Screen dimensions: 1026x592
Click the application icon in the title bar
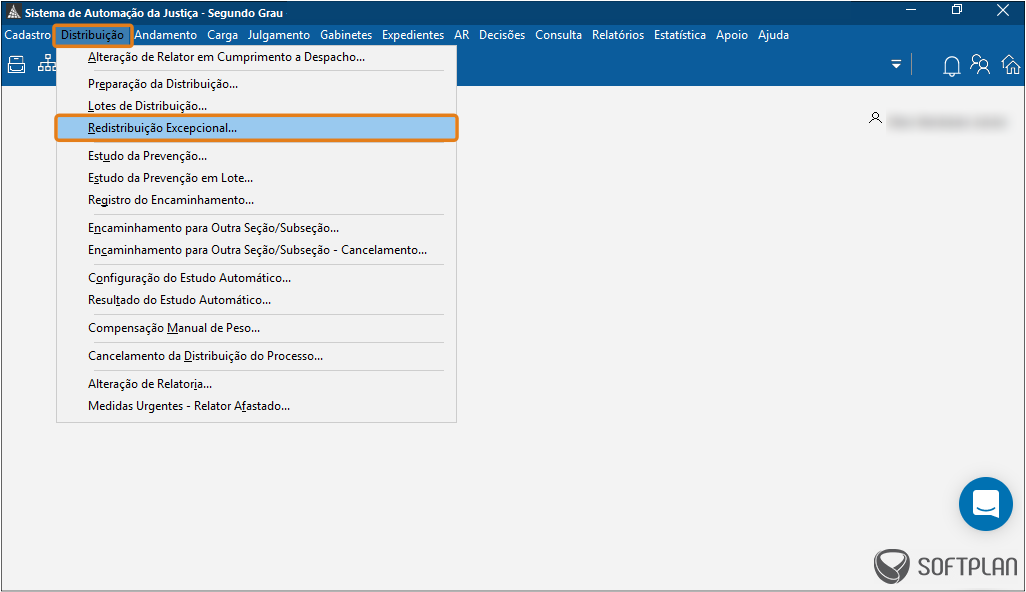(x=13, y=12)
